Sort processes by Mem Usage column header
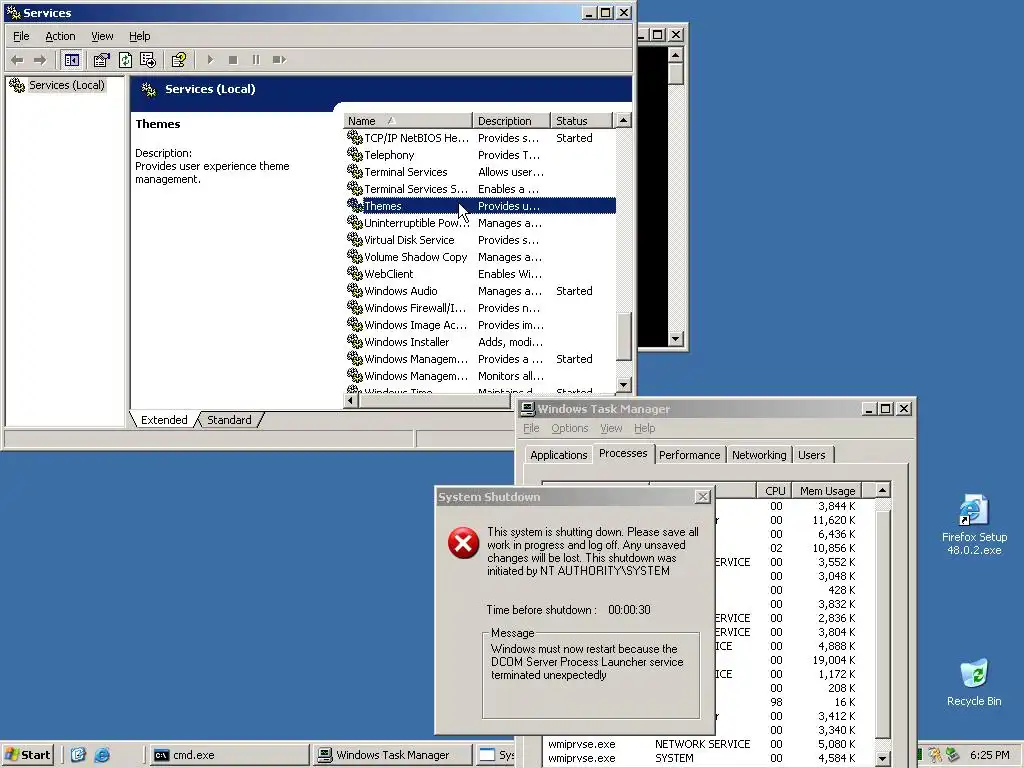 click(x=827, y=490)
